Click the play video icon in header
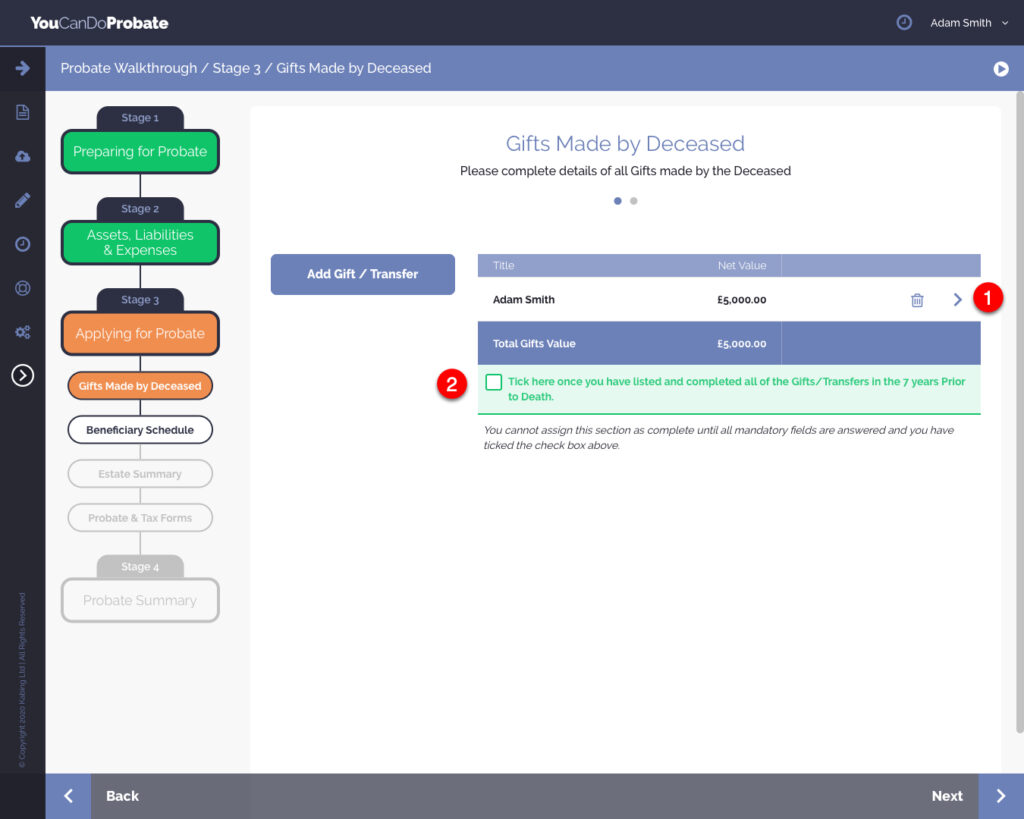The image size is (1024, 819). (x=1000, y=68)
